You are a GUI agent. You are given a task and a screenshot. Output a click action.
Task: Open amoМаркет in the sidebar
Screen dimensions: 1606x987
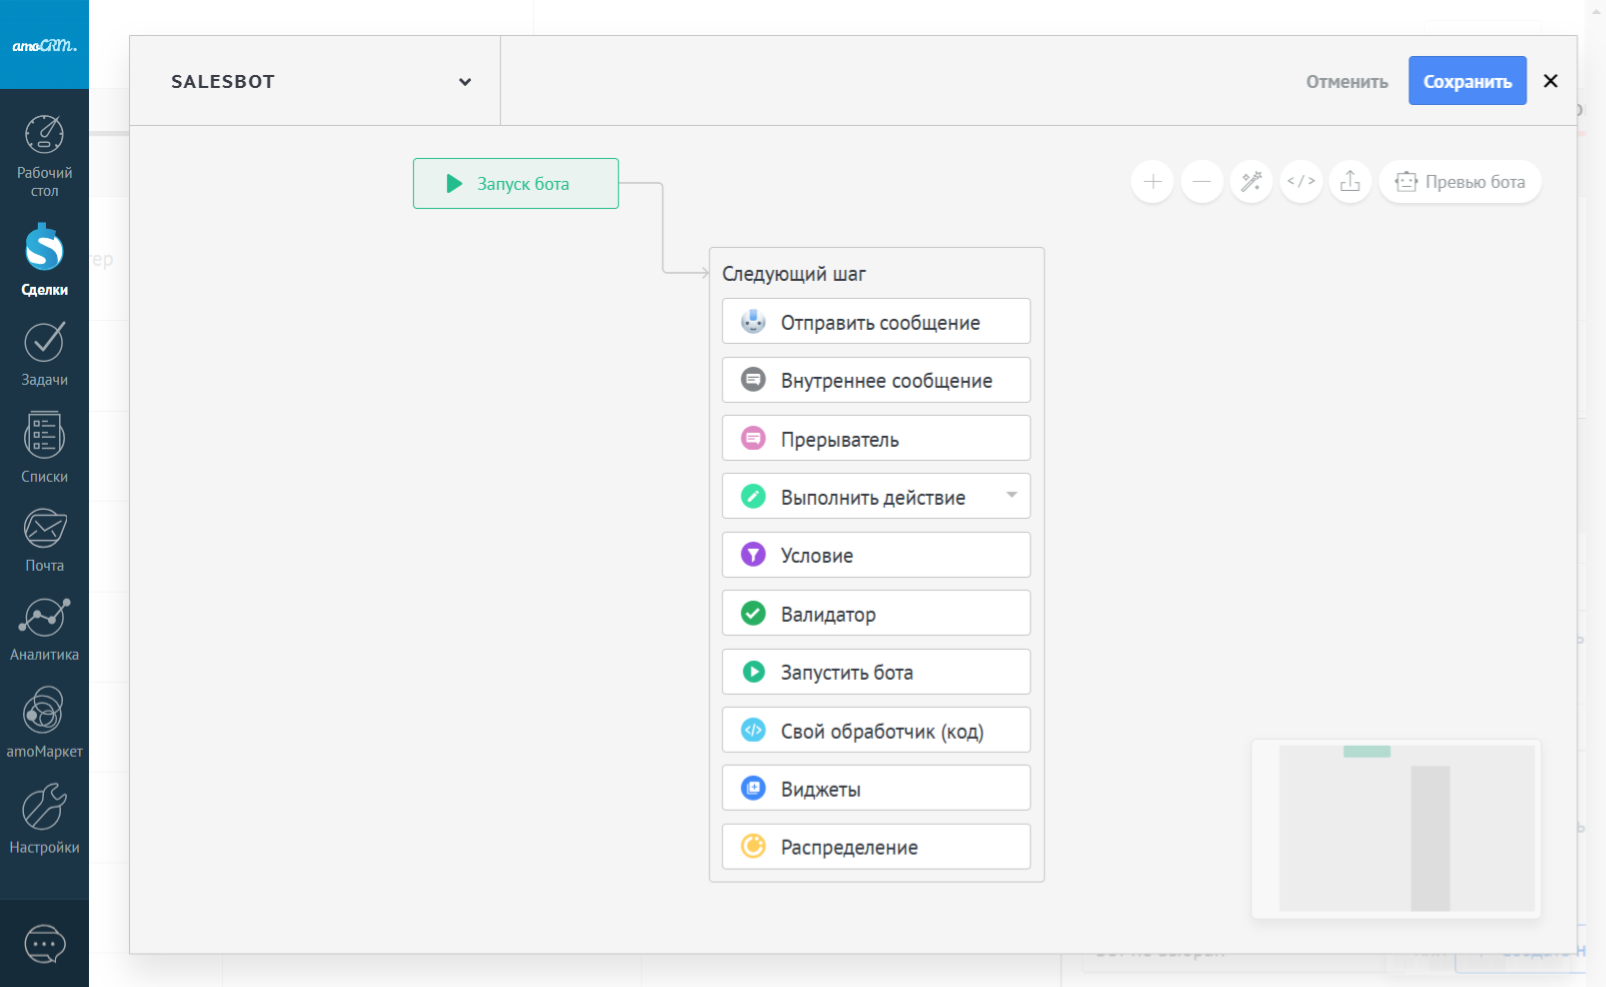pos(44,722)
